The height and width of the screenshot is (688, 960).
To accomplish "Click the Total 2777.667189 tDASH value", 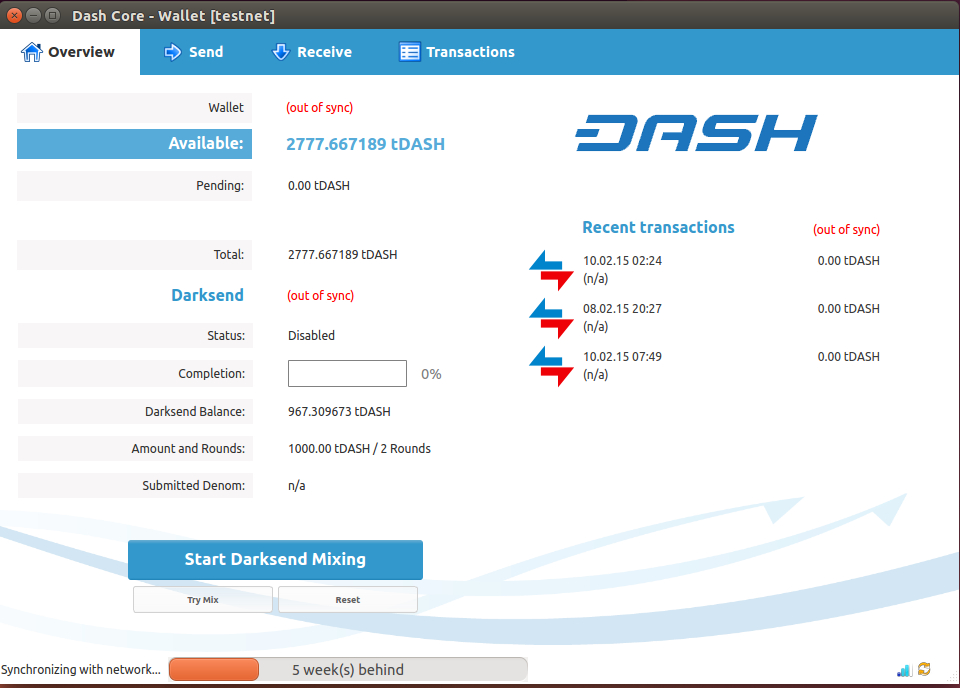I will click(343, 255).
